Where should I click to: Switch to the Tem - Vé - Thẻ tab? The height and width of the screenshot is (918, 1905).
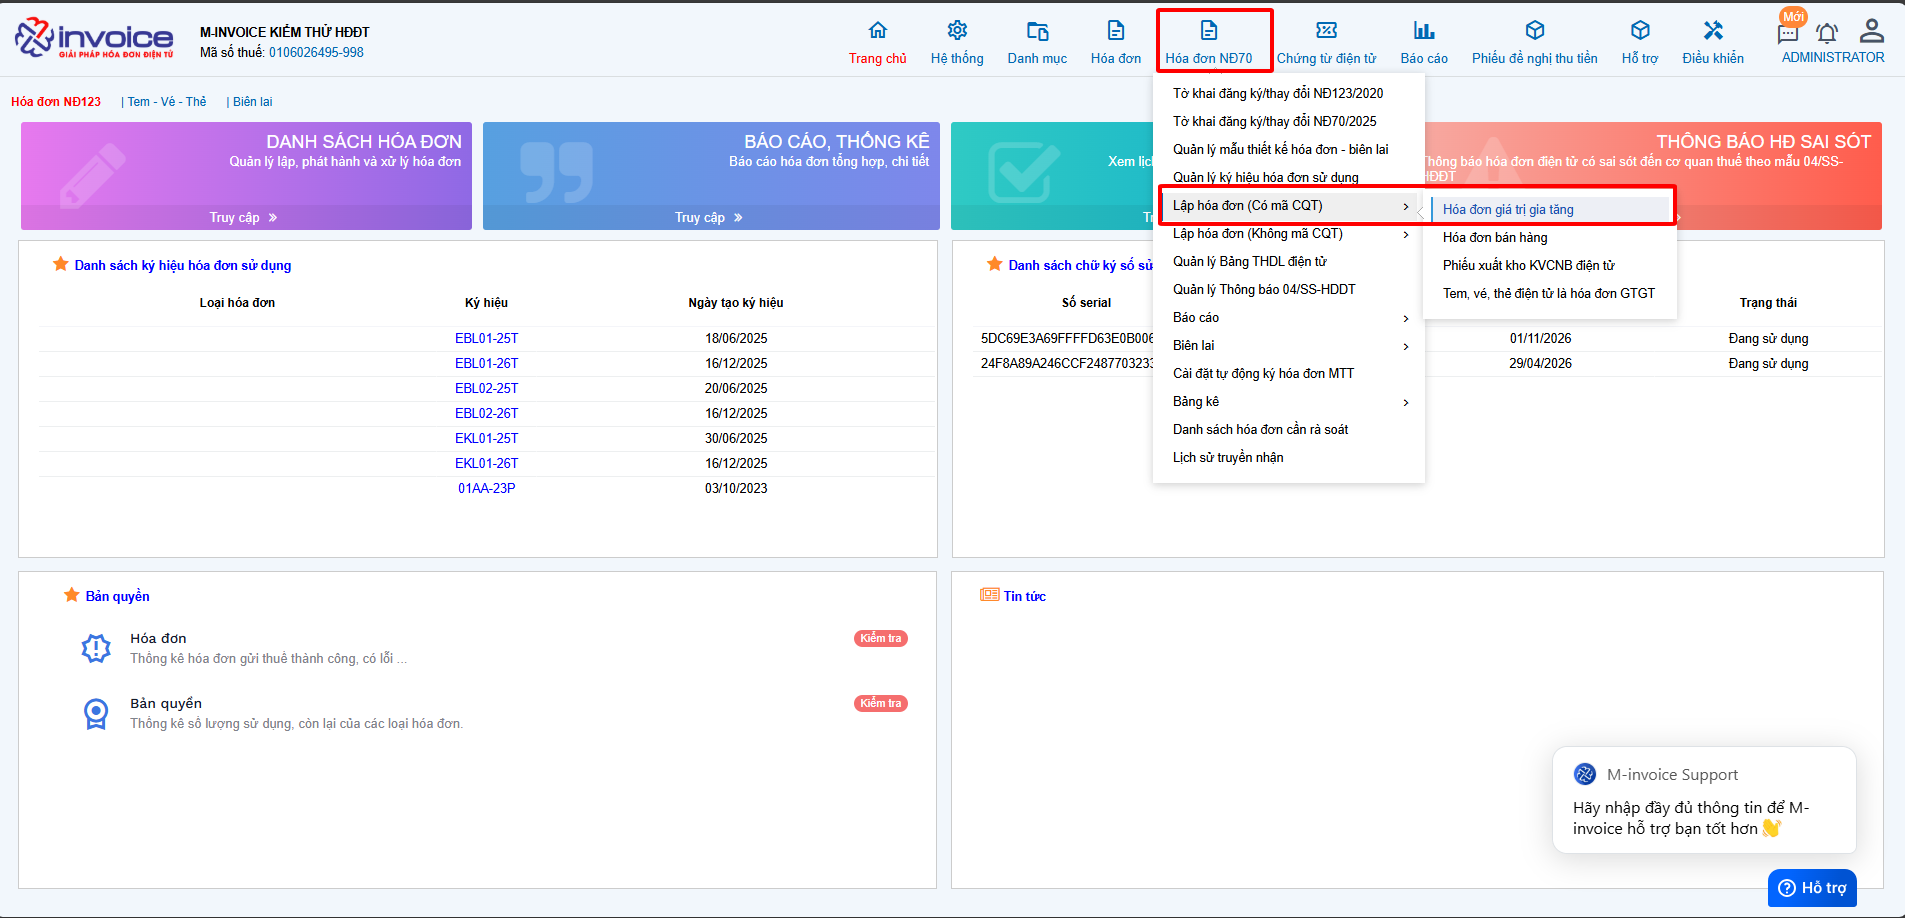tap(166, 102)
